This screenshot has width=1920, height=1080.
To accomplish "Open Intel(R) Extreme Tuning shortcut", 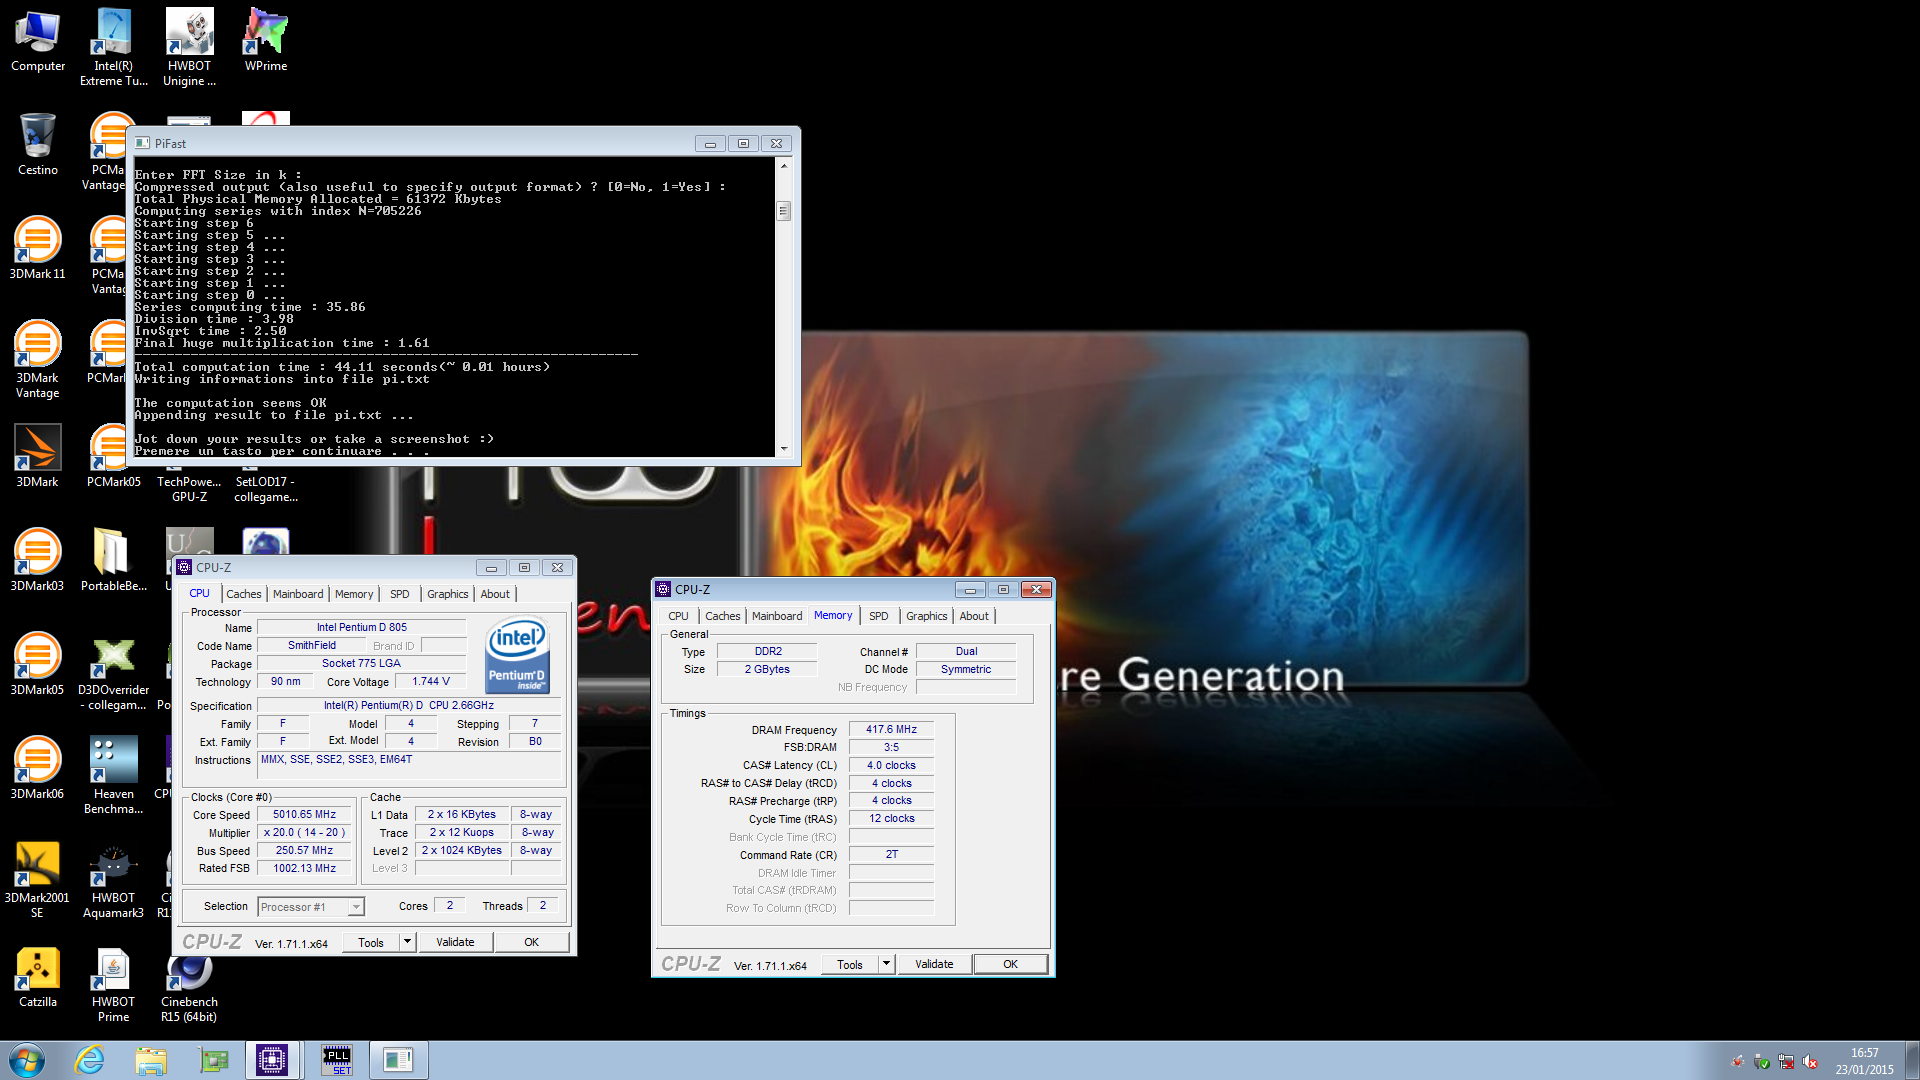I will [113, 48].
